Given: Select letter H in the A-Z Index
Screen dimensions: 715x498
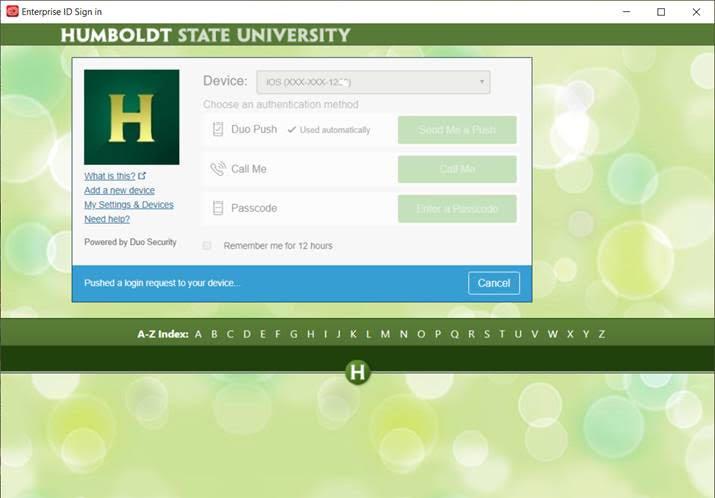Looking at the screenshot, I should coord(311,334).
